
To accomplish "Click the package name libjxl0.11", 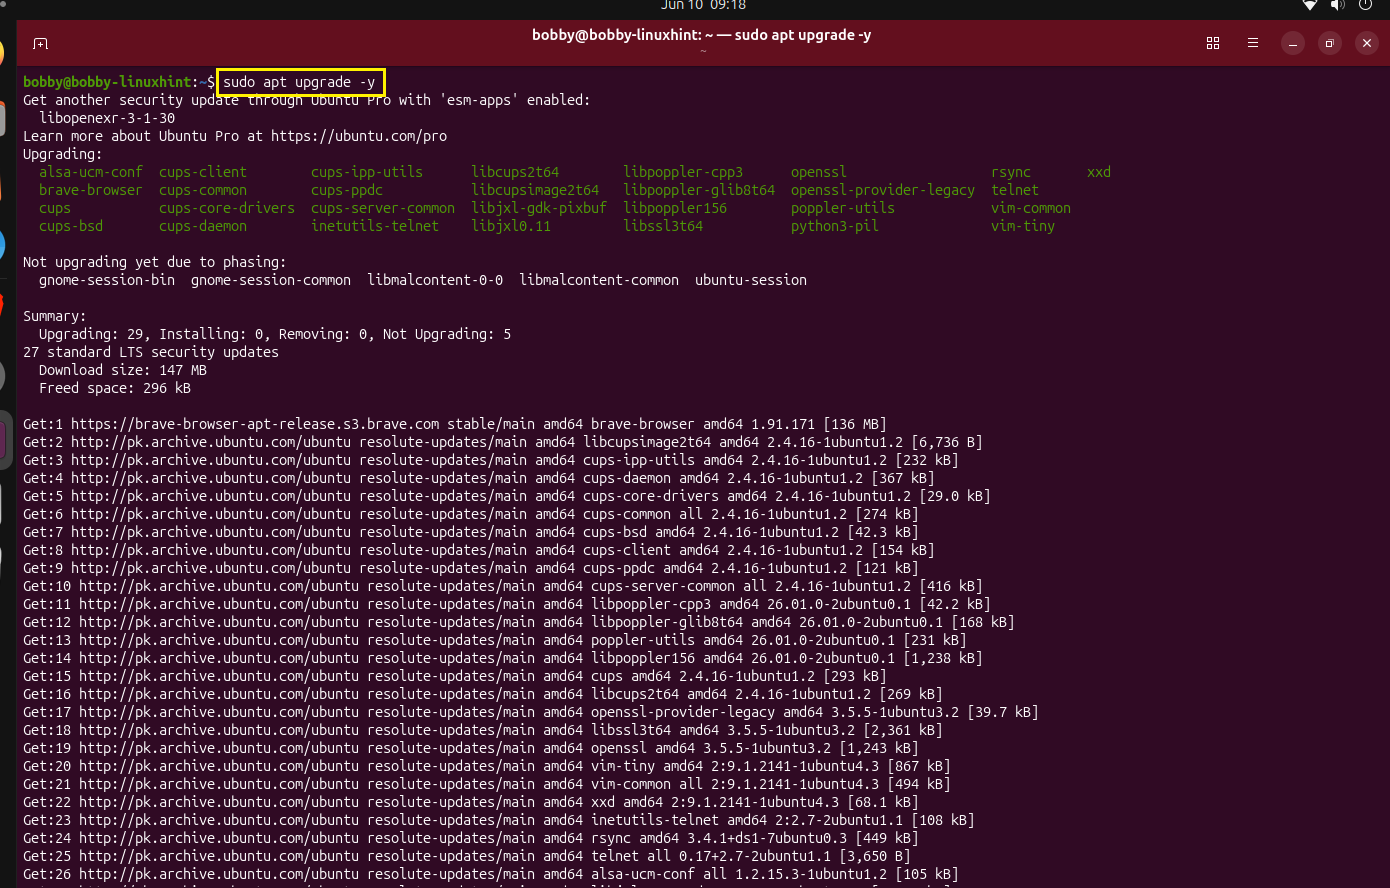I will 511,226.
